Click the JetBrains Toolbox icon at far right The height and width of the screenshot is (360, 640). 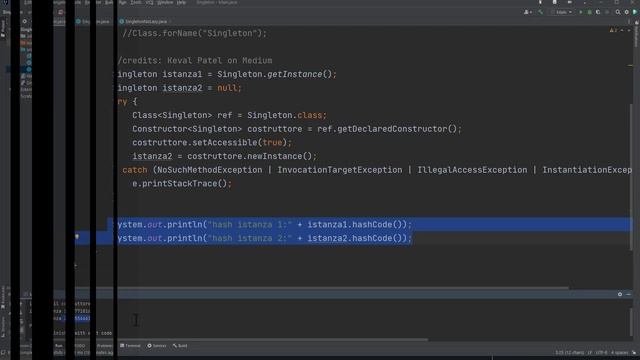pos(635,12)
